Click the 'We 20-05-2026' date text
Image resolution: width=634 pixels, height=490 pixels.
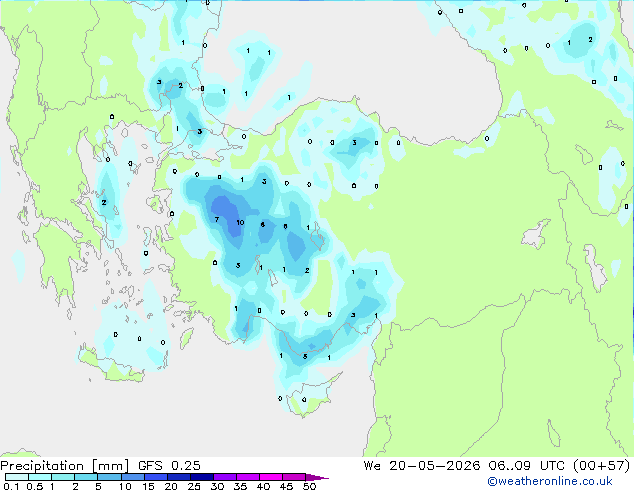[422, 466]
